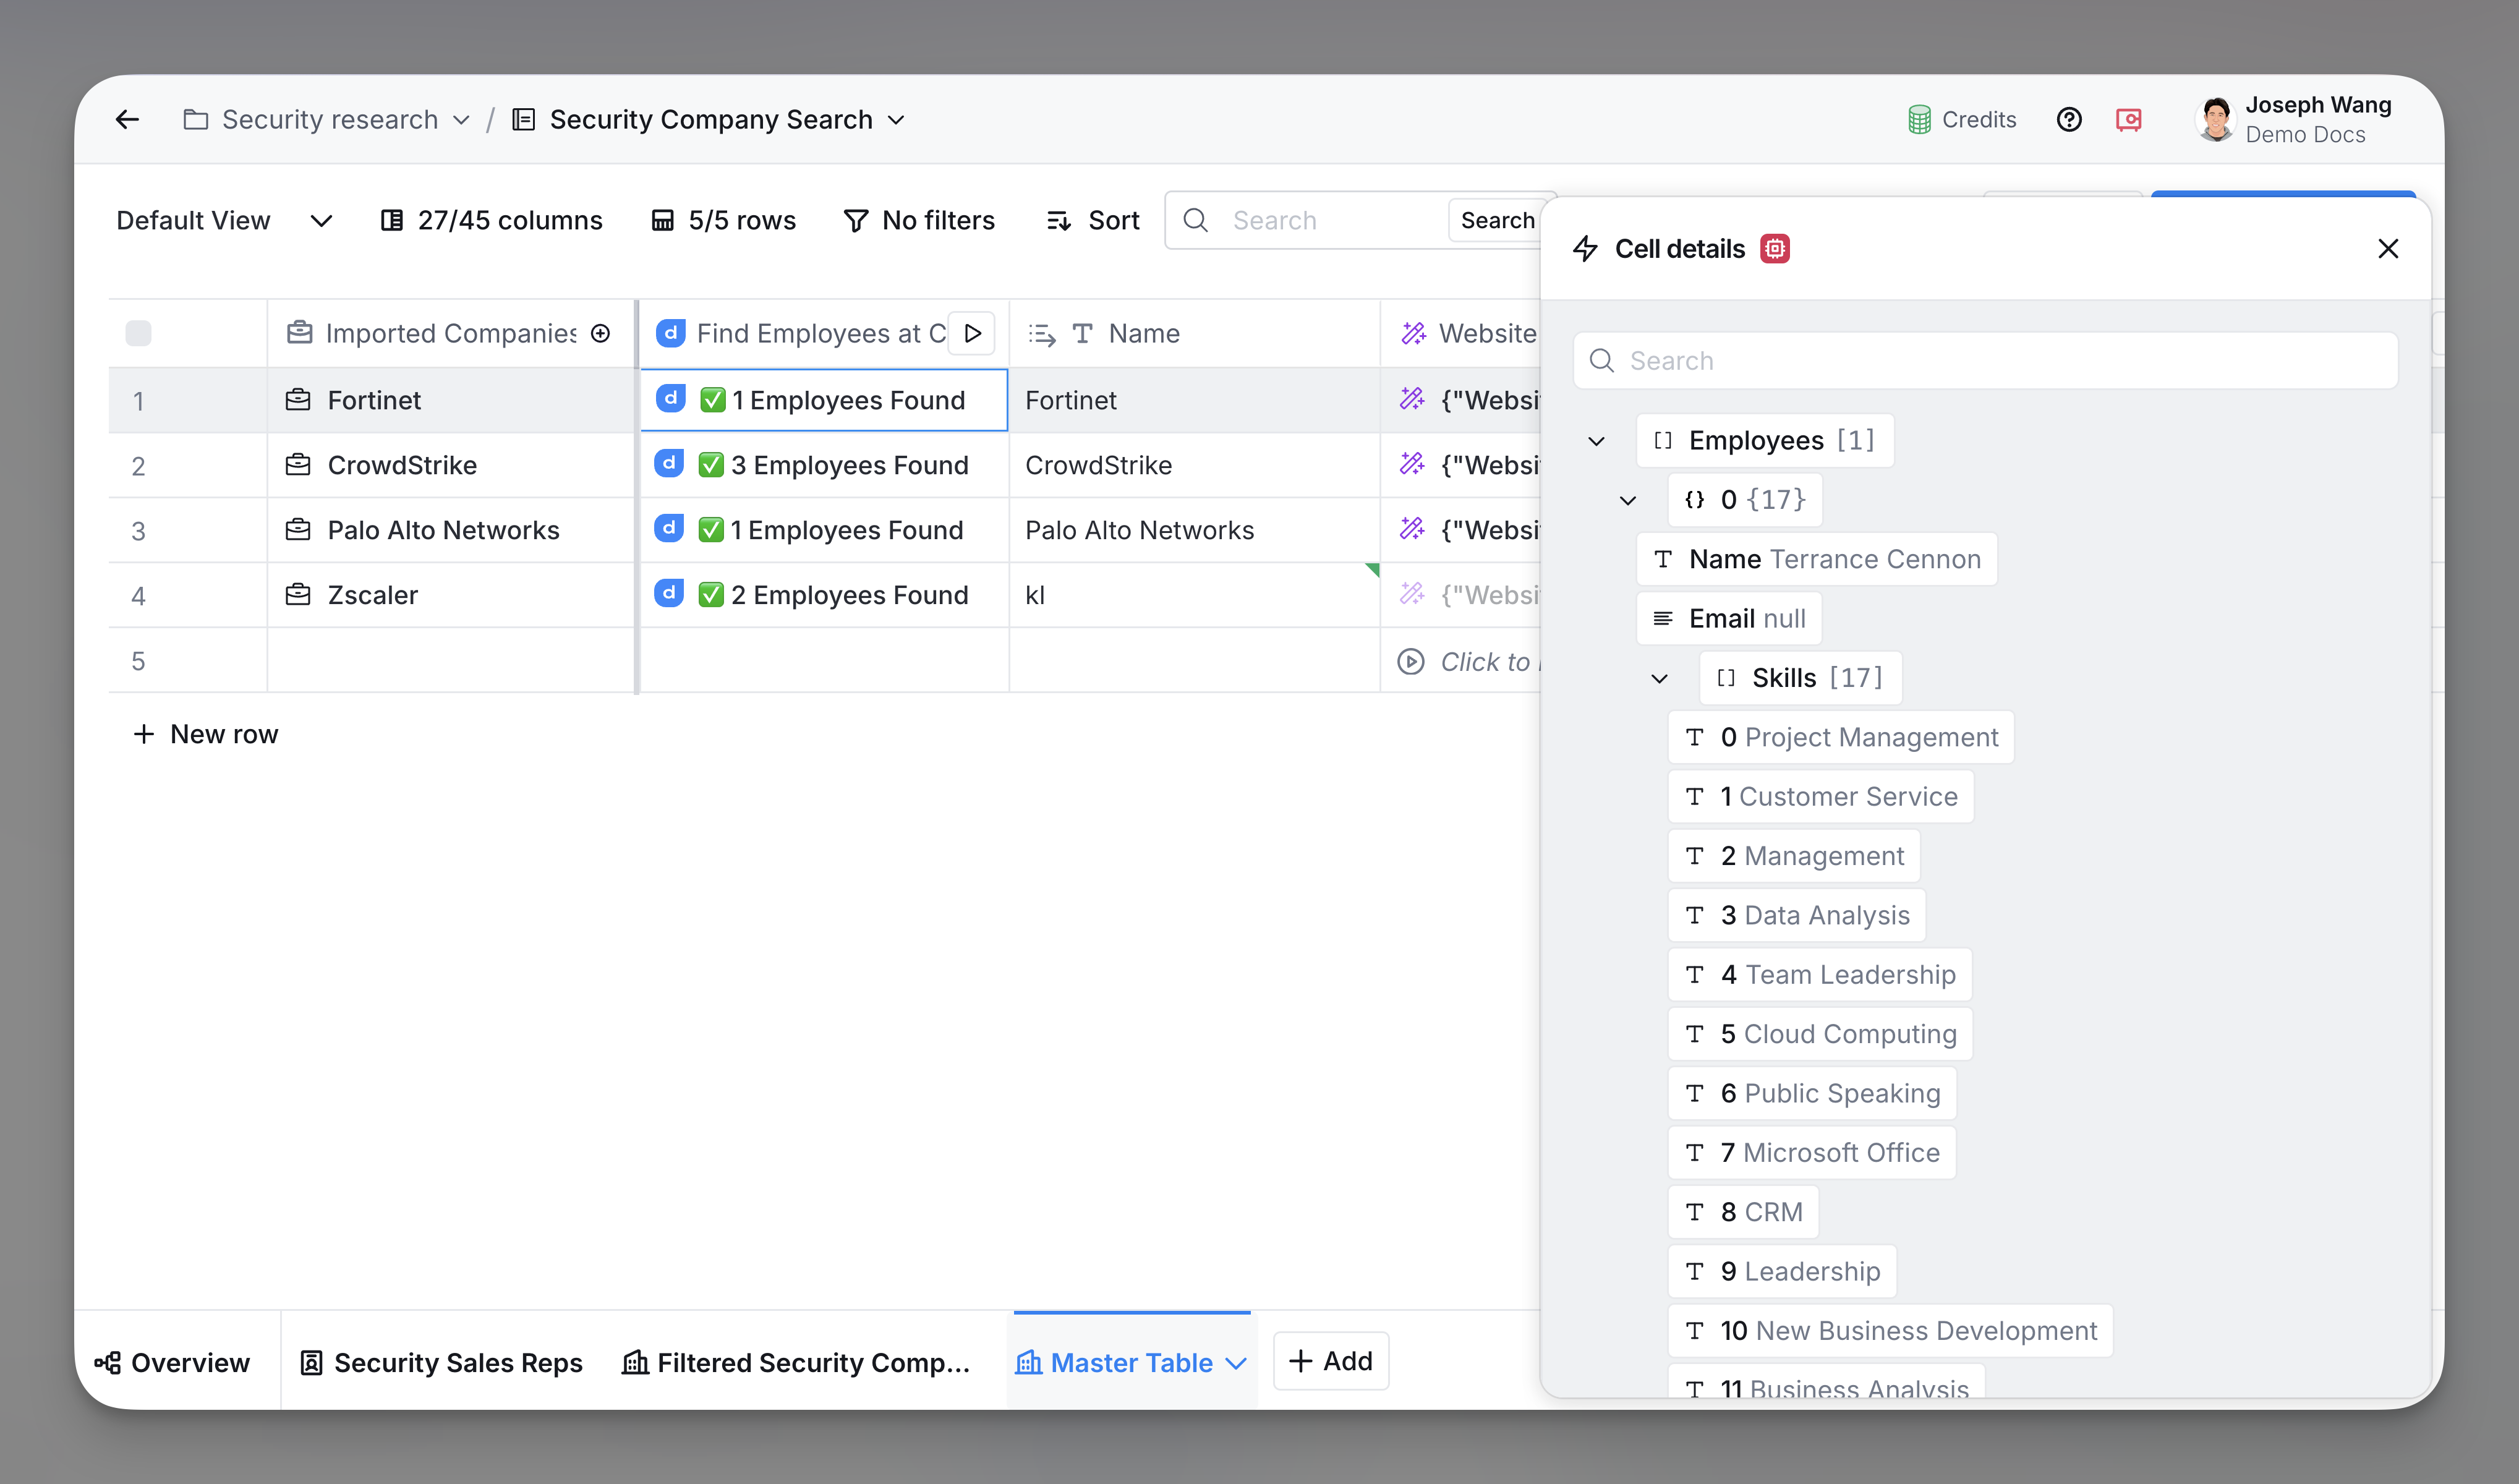The image size is (2519, 1484).
Task: Collapse the Employees array chevron
Action: [1596, 441]
